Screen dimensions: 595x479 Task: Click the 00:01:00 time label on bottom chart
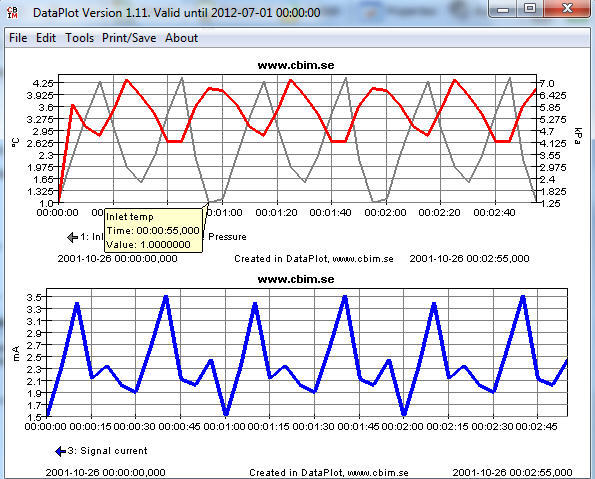[225, 427]
